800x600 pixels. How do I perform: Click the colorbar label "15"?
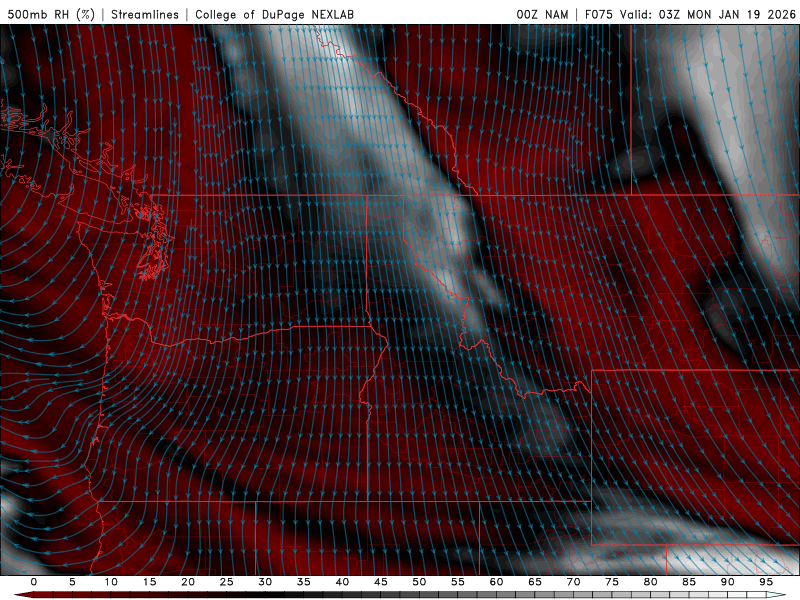coord(149,582)
